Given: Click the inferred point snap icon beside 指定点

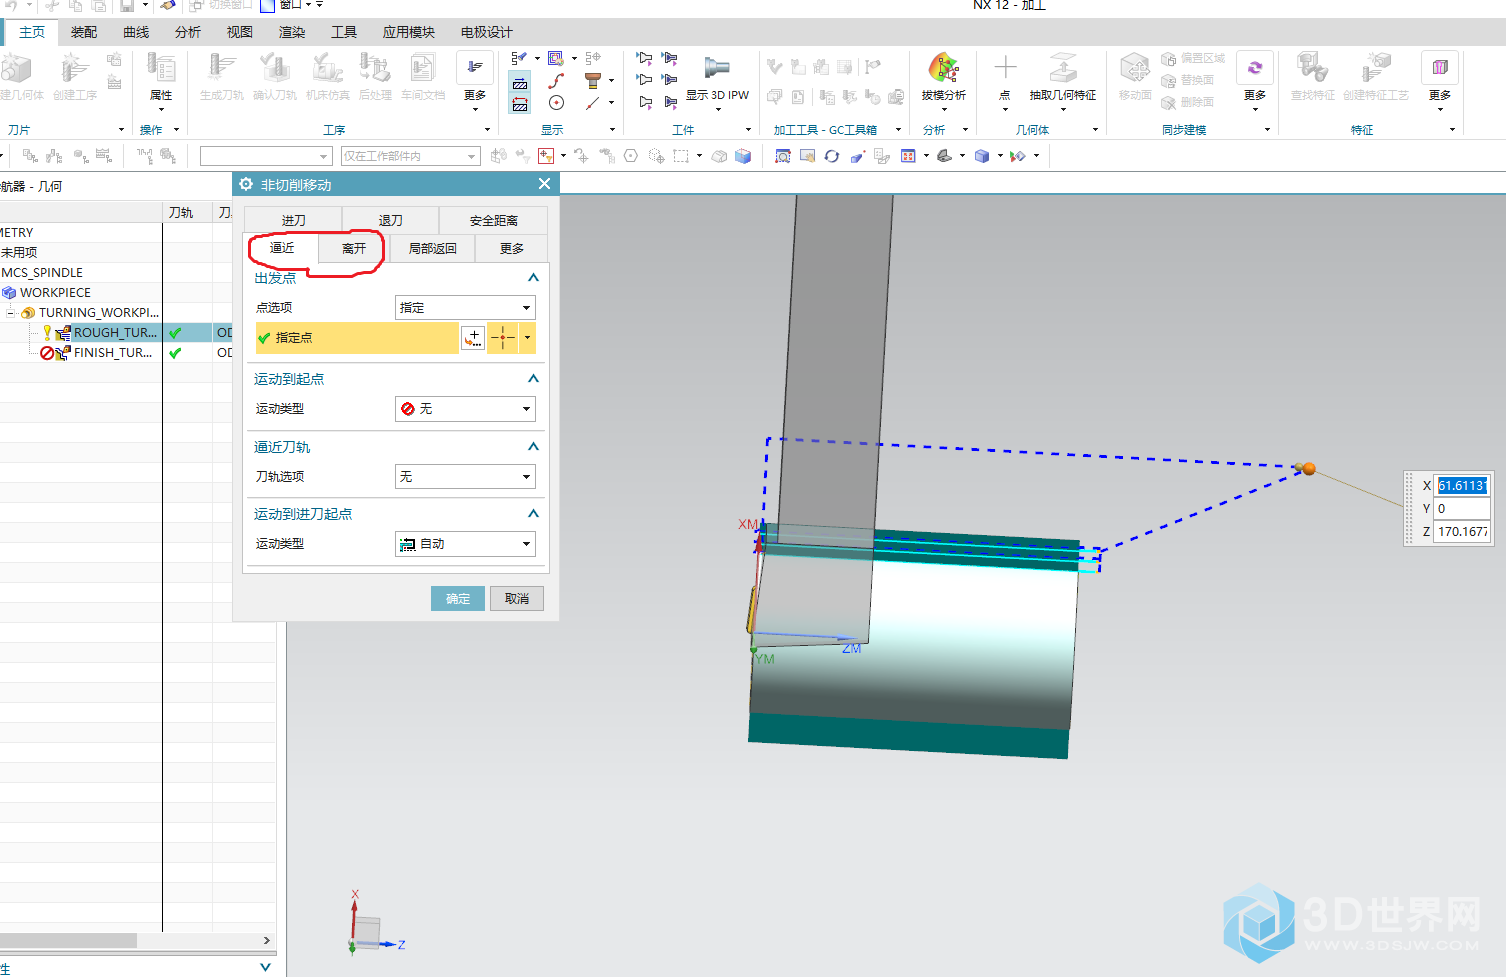Looking at the screenshot, I should point(503,338).
